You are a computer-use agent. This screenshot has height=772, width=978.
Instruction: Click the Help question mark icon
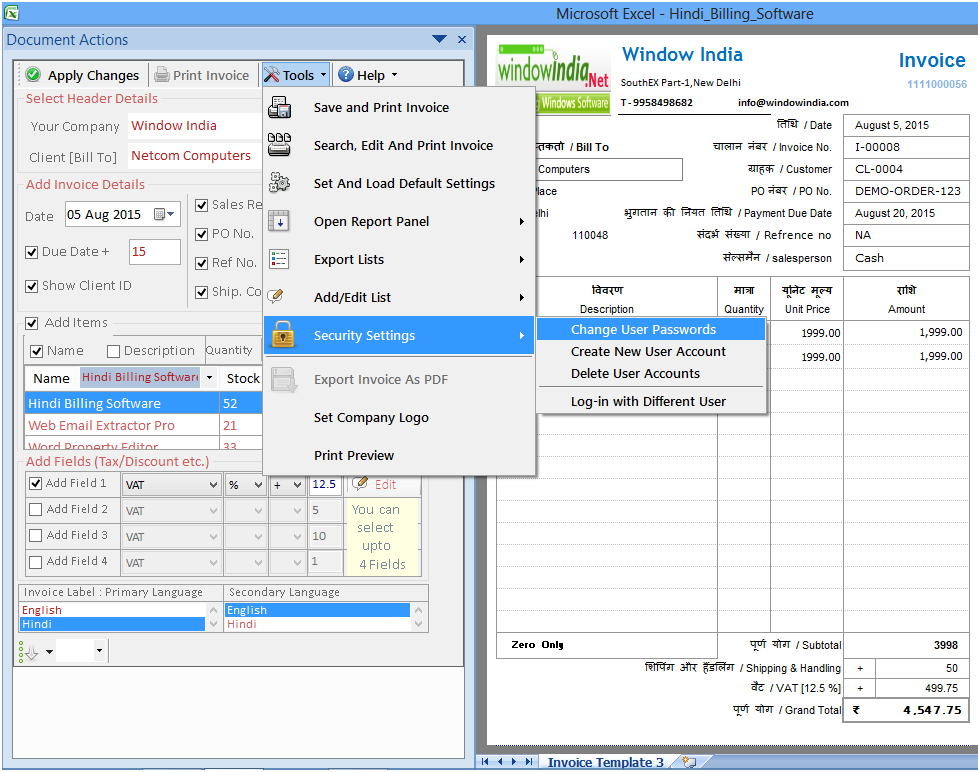point(346,75)
